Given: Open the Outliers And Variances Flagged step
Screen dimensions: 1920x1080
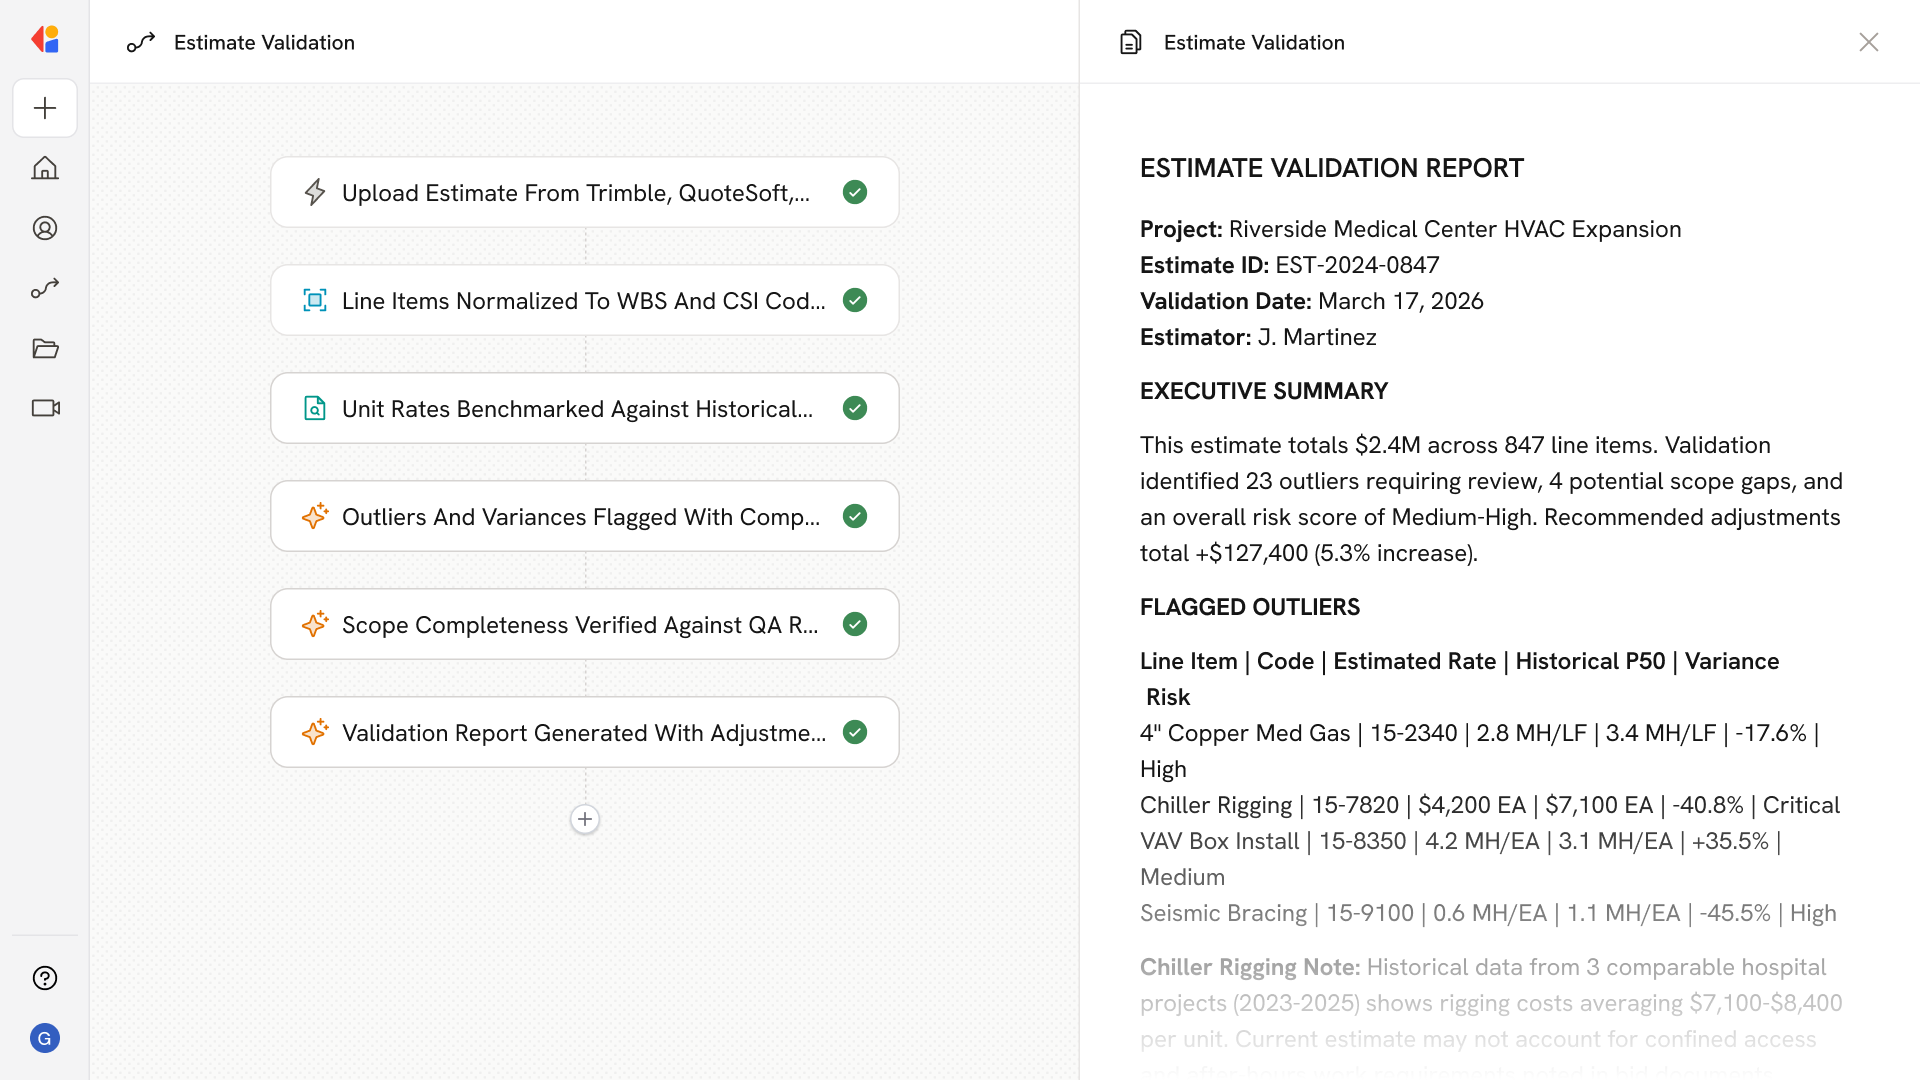Looking at the screenshot, I should coord(580,516).
